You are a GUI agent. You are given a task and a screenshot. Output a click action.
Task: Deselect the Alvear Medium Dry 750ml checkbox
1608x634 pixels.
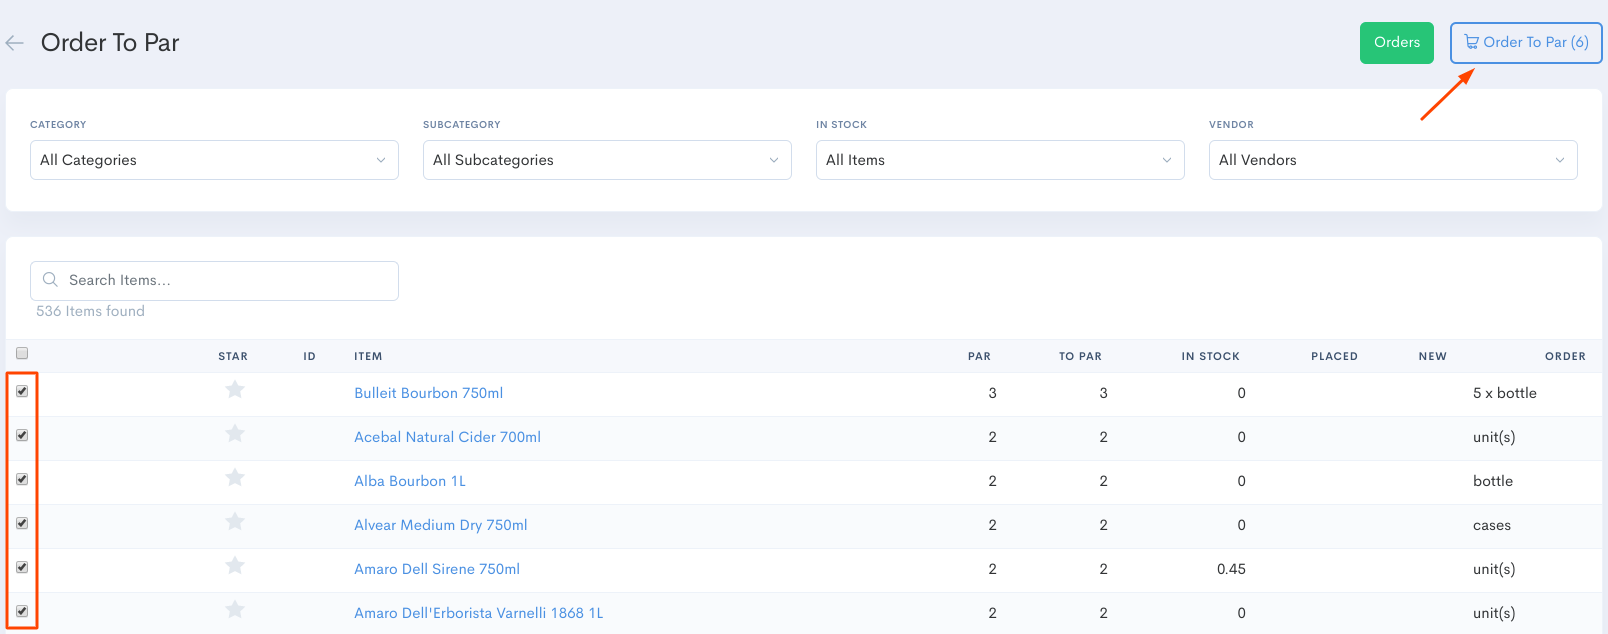pyautogui.click(x=22, y=523)
